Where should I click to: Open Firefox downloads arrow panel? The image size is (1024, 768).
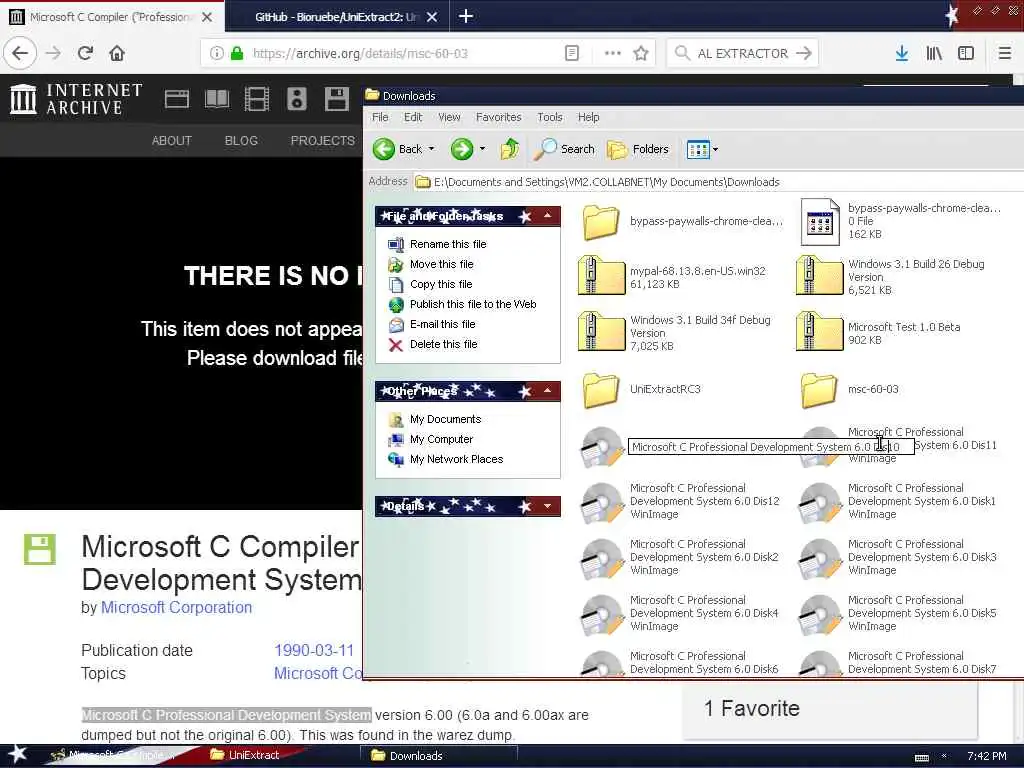[901, 53]
